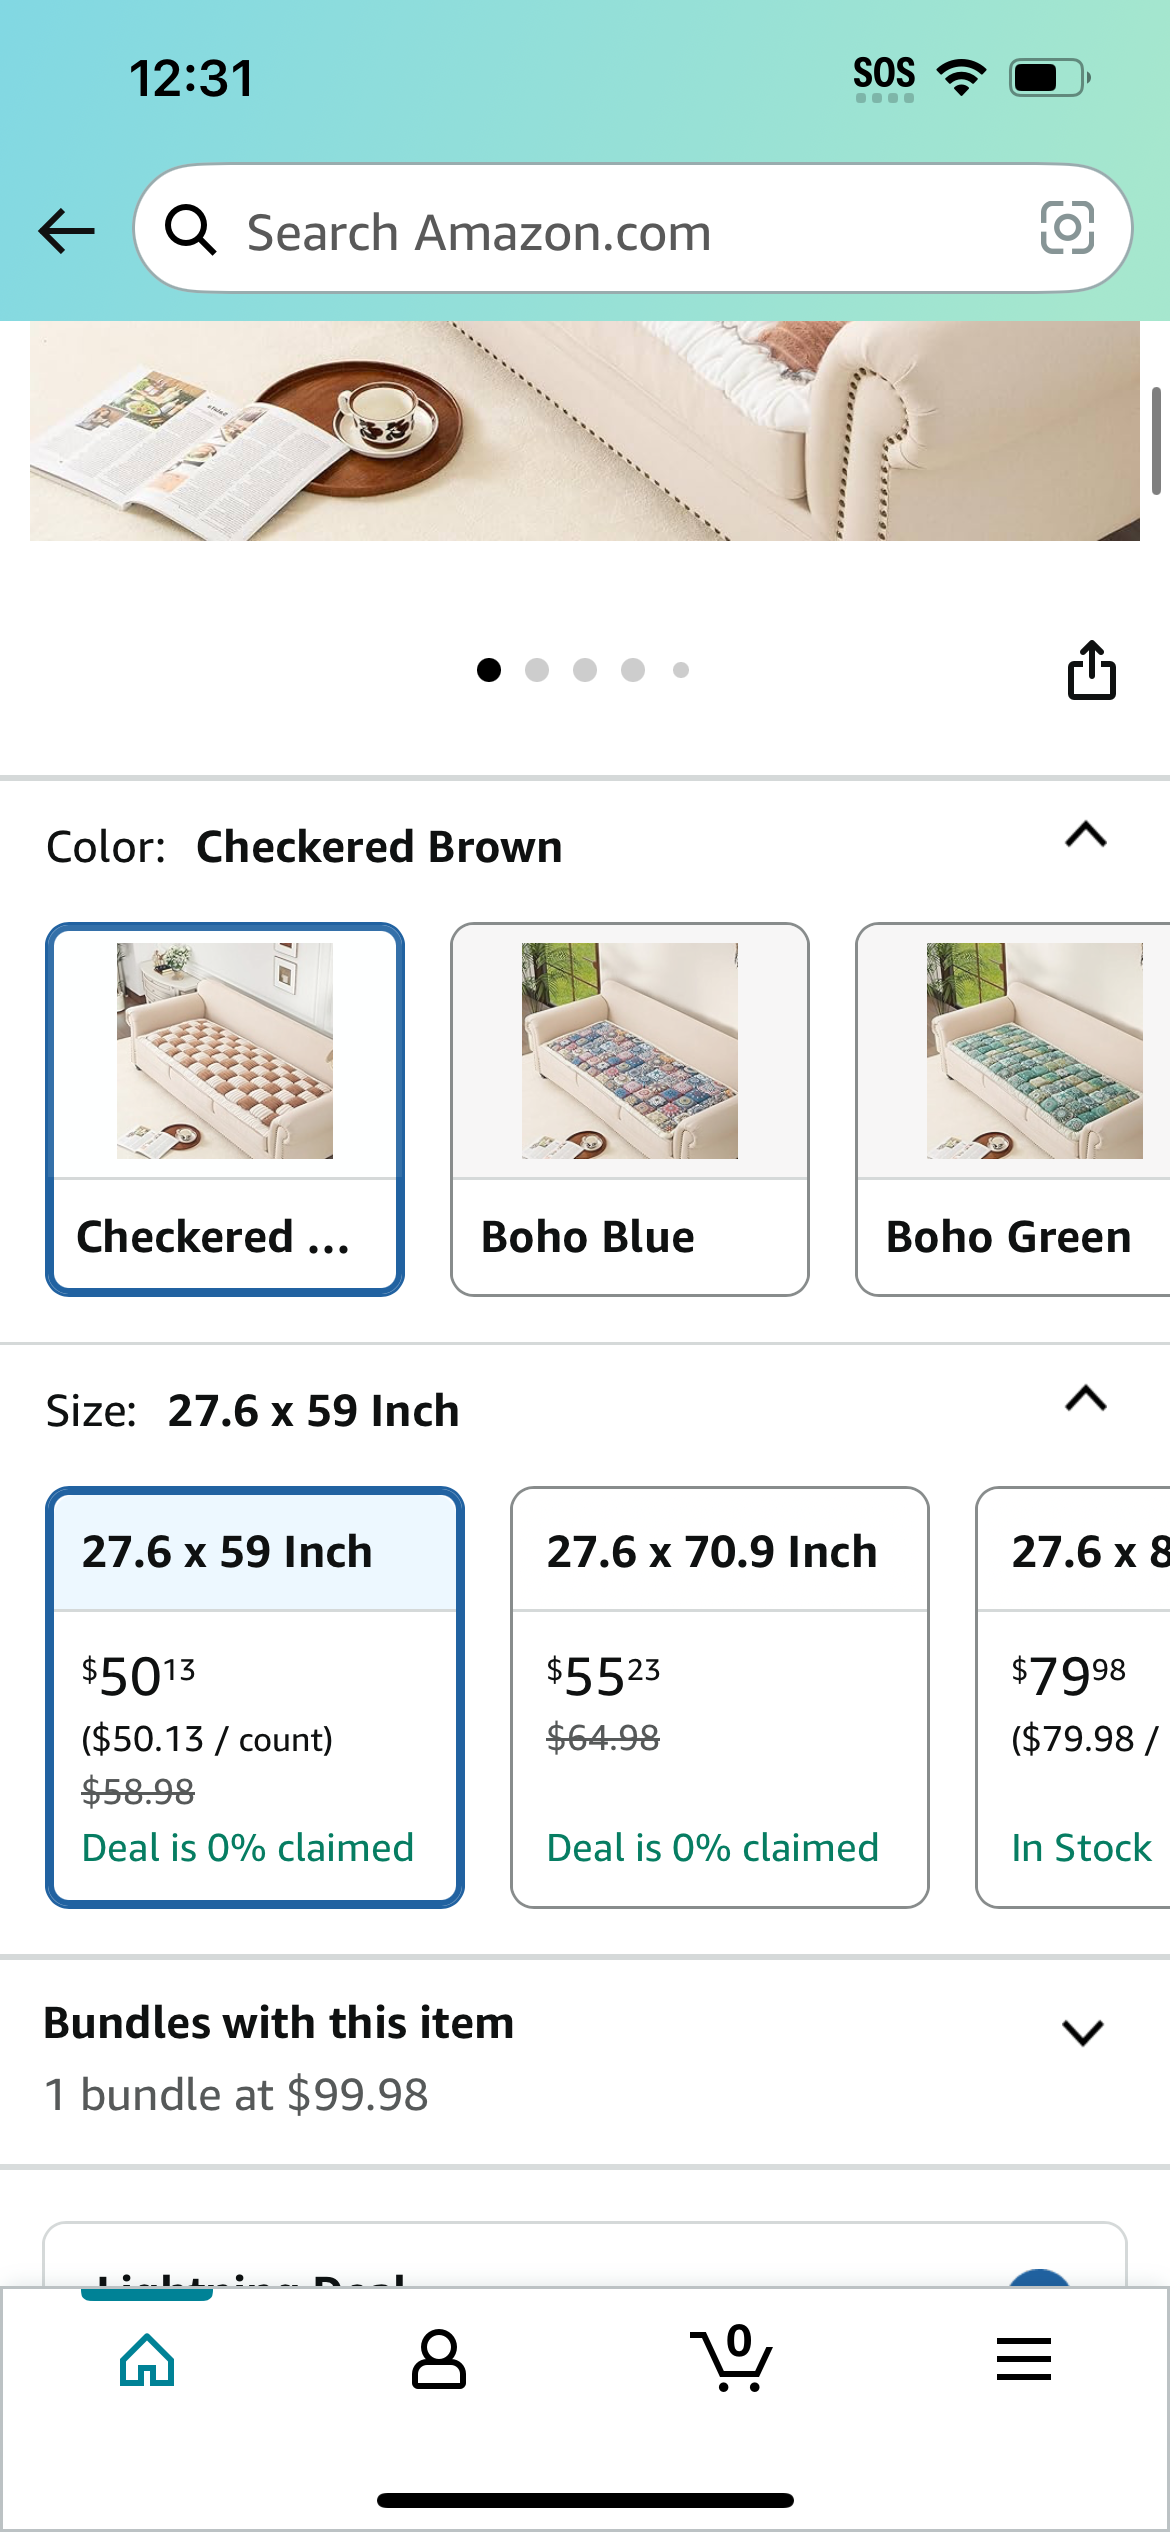Select the Checkered Brown color swatch
Image resolution: width=1170 pixels, height=2532 pixels.
(x=225, y=1109)
